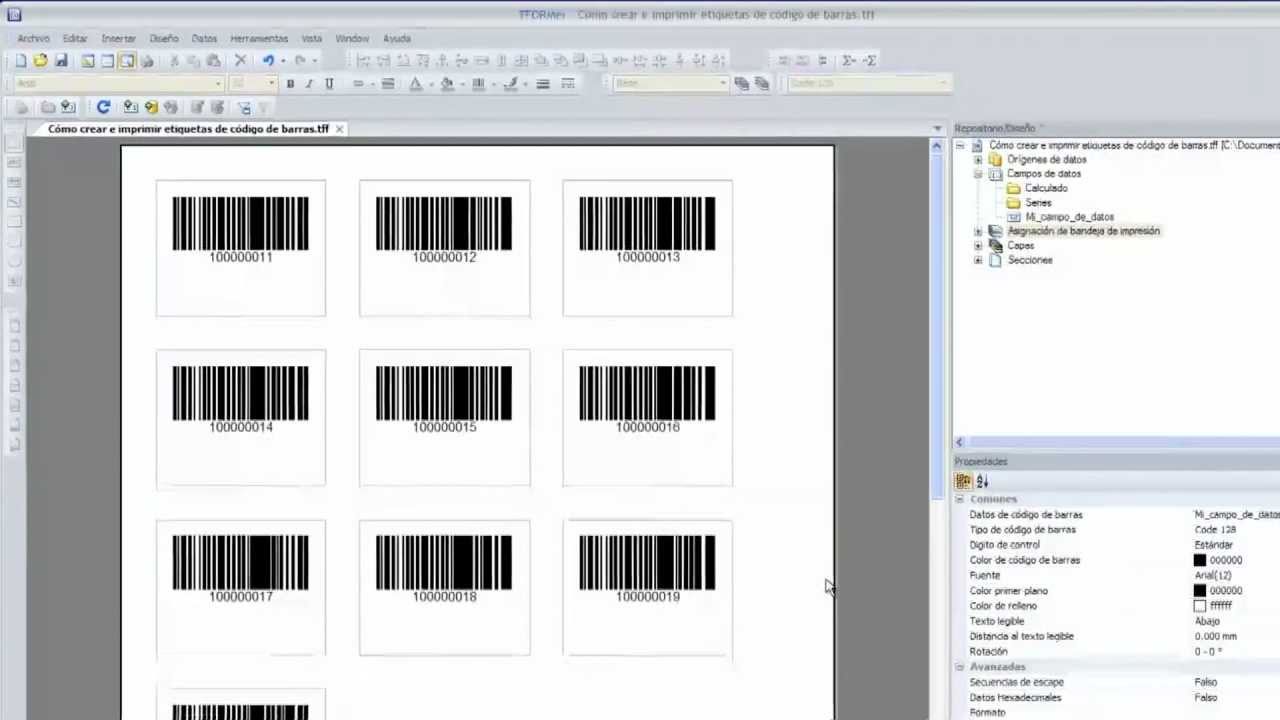Image resolution: width=1280 pixels, height=720 pixels.
Task: Select Mi_campo_de_datos in the tree
Action: pyautogui.click(x=1069, y=217)
